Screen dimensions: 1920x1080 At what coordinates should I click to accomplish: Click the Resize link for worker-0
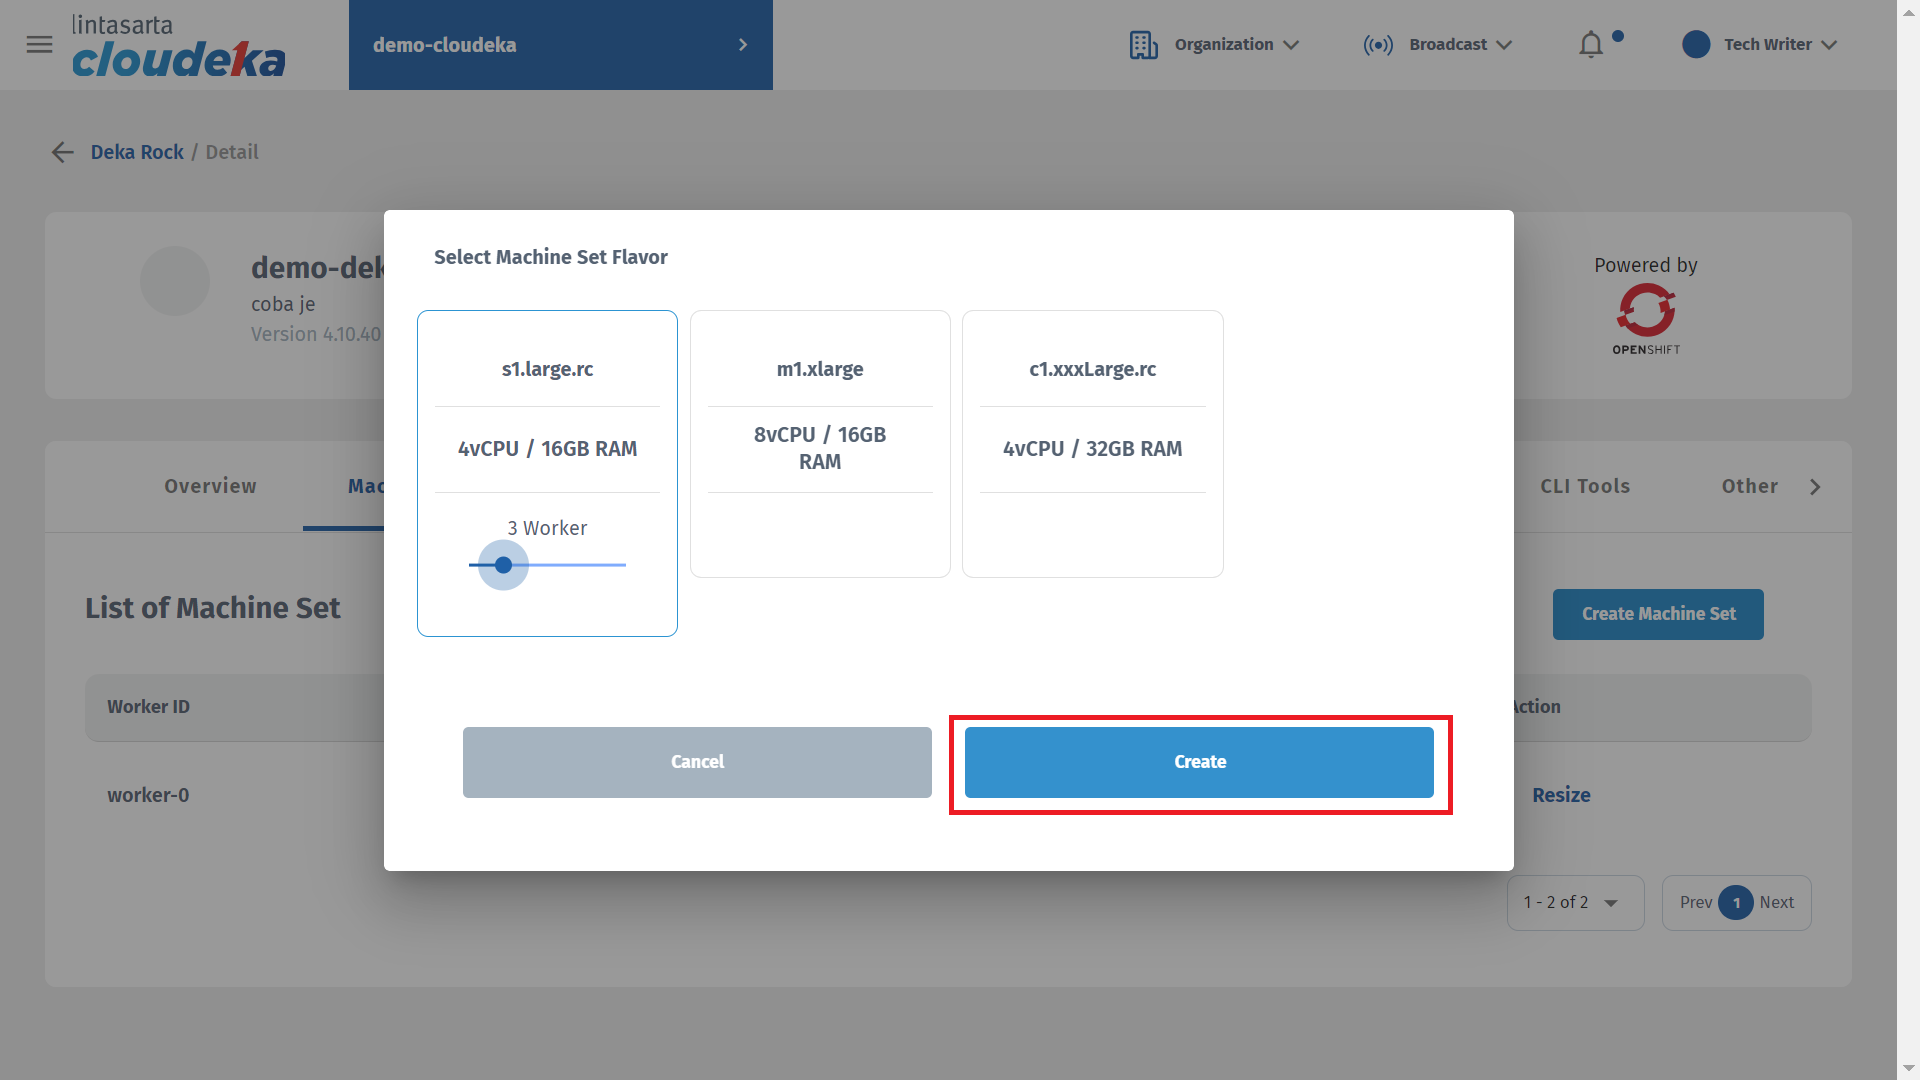pyautogui.click(x=1560, y=795)
